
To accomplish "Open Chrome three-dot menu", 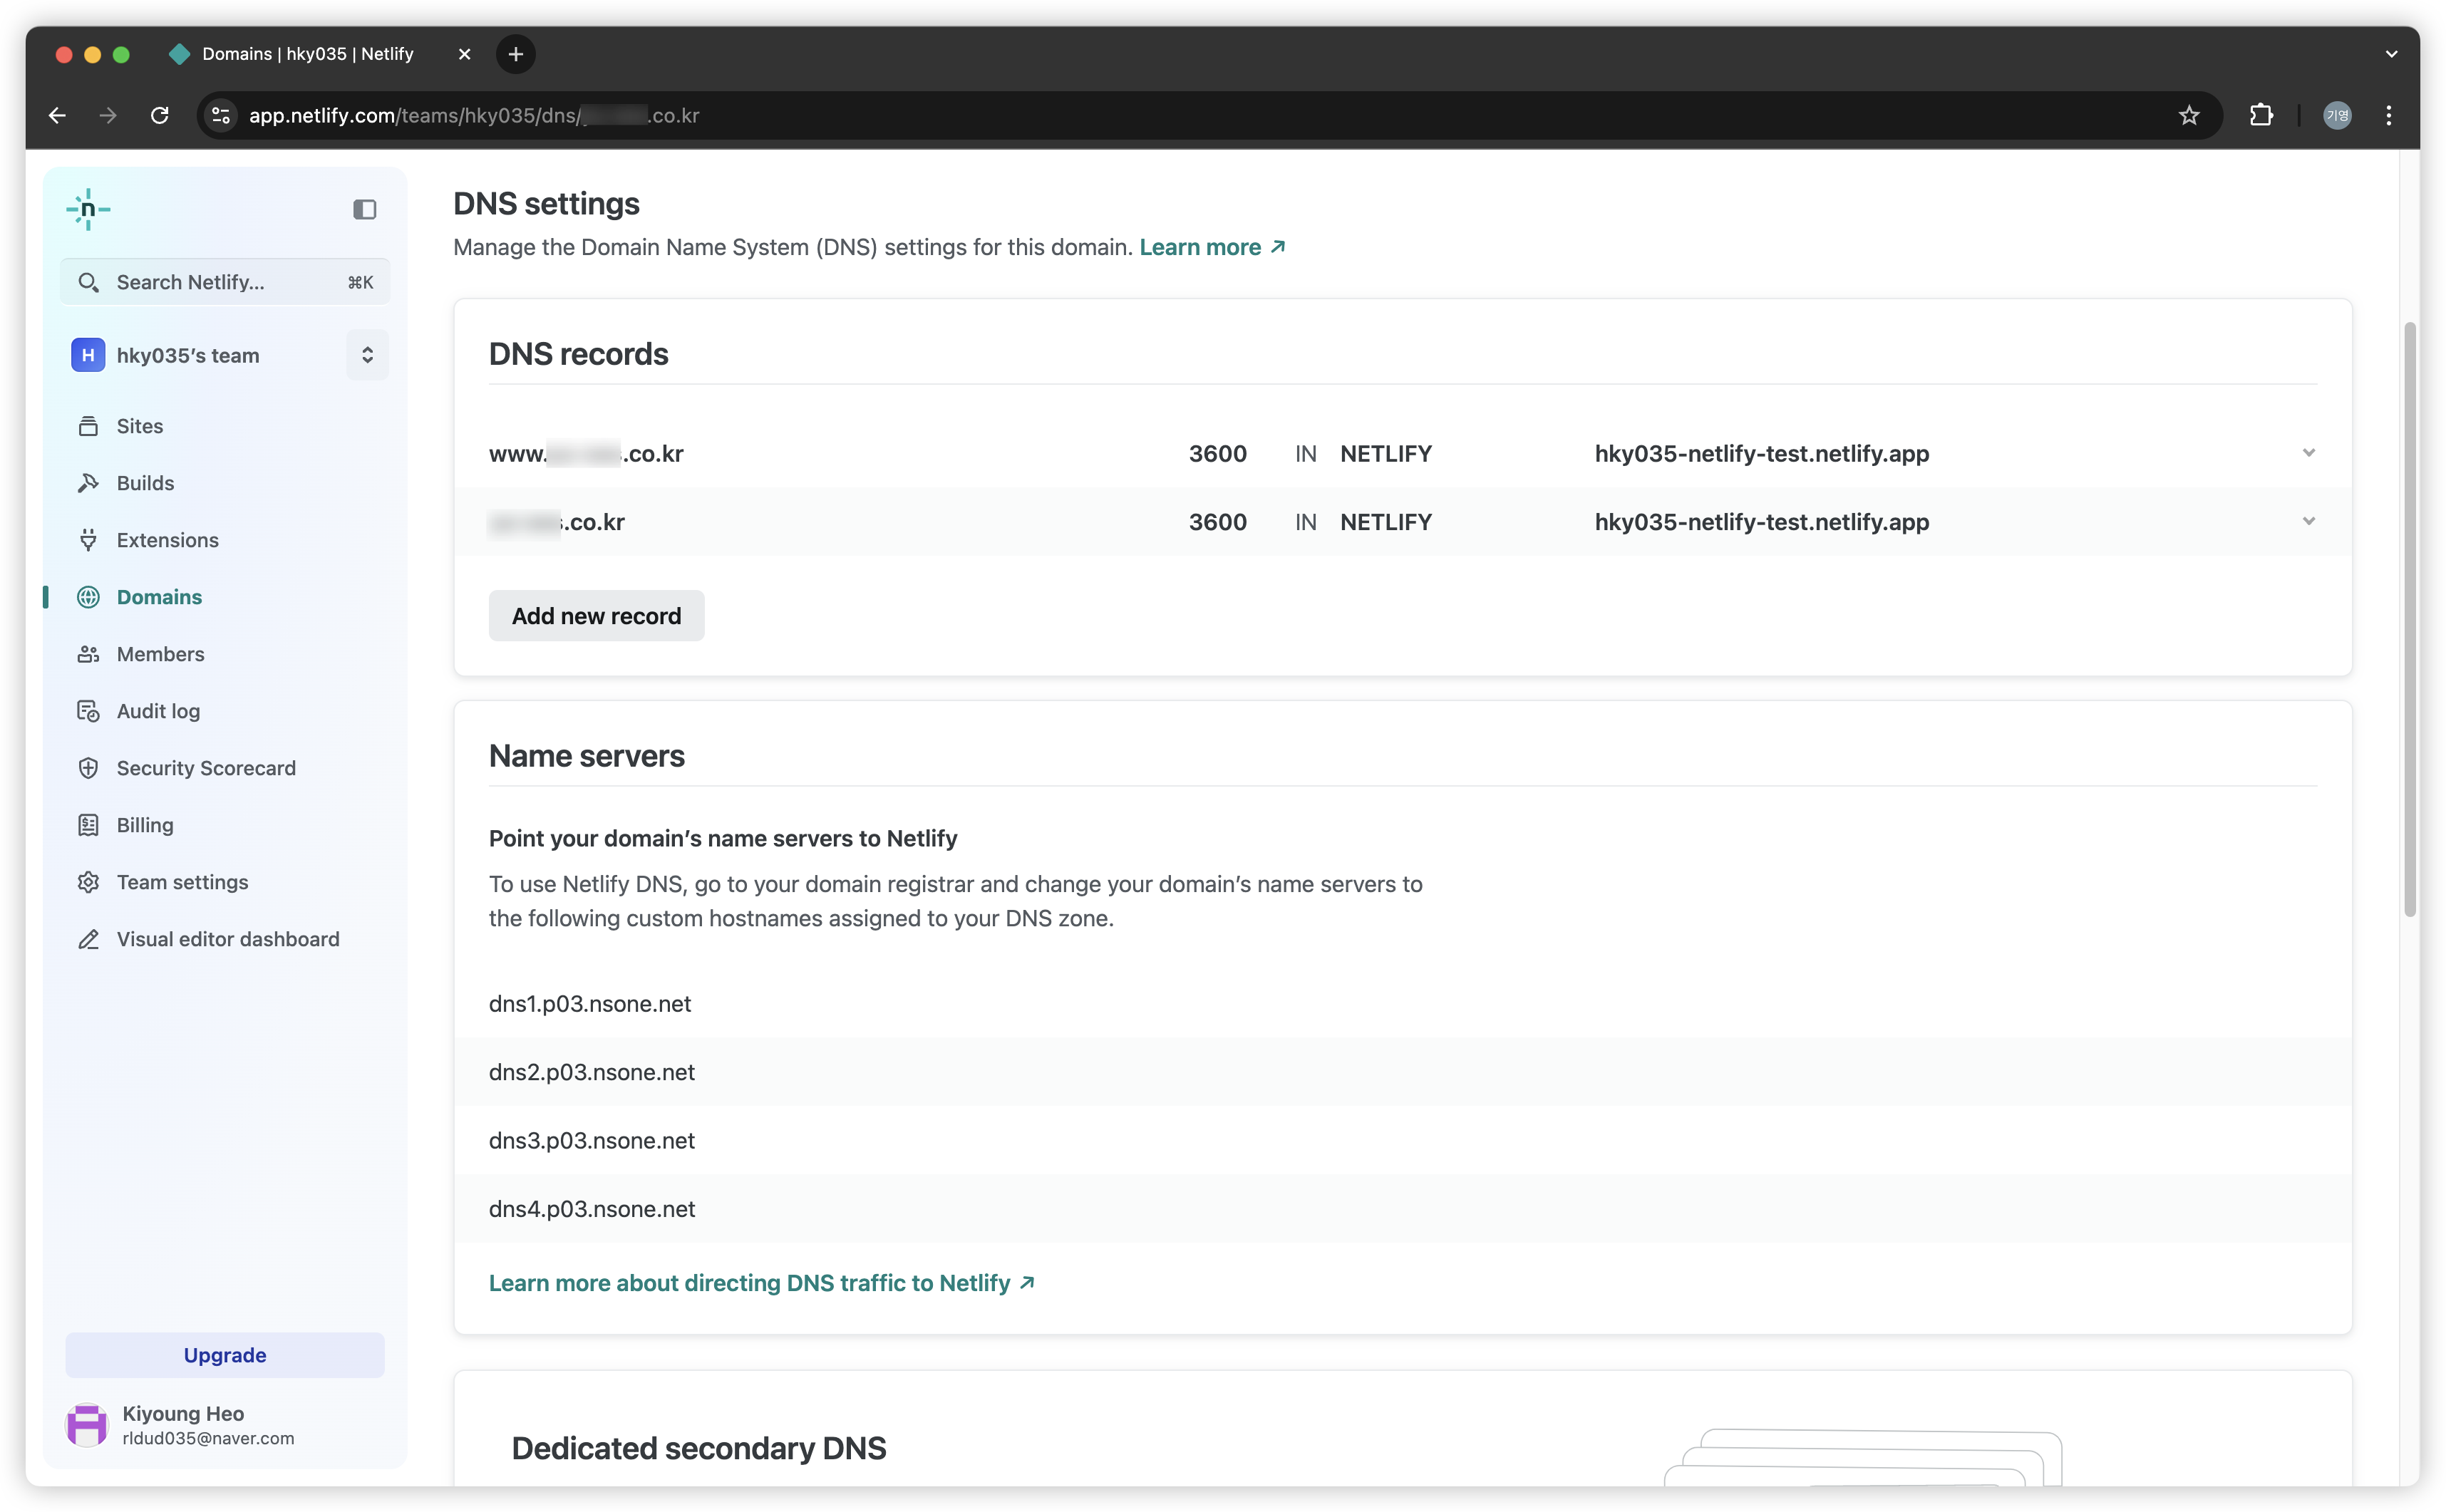I will tap(2389, 115).
